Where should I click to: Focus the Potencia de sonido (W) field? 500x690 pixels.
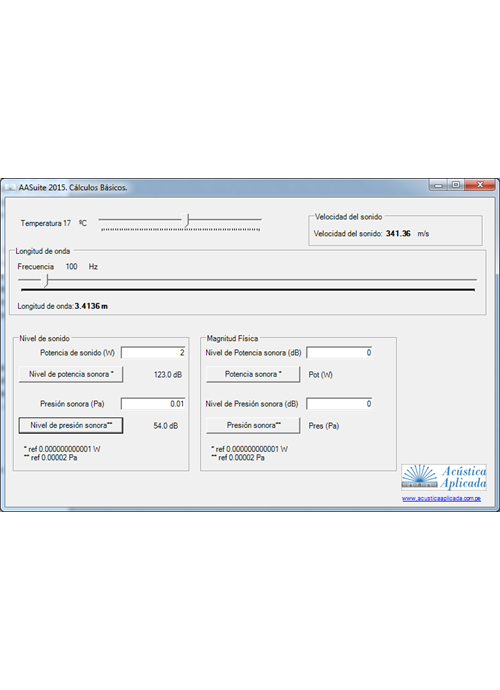click(x=153, y=352)
